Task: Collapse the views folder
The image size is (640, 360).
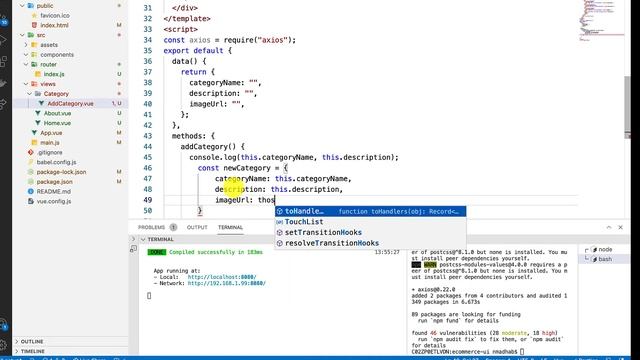Action: (26, 84)
